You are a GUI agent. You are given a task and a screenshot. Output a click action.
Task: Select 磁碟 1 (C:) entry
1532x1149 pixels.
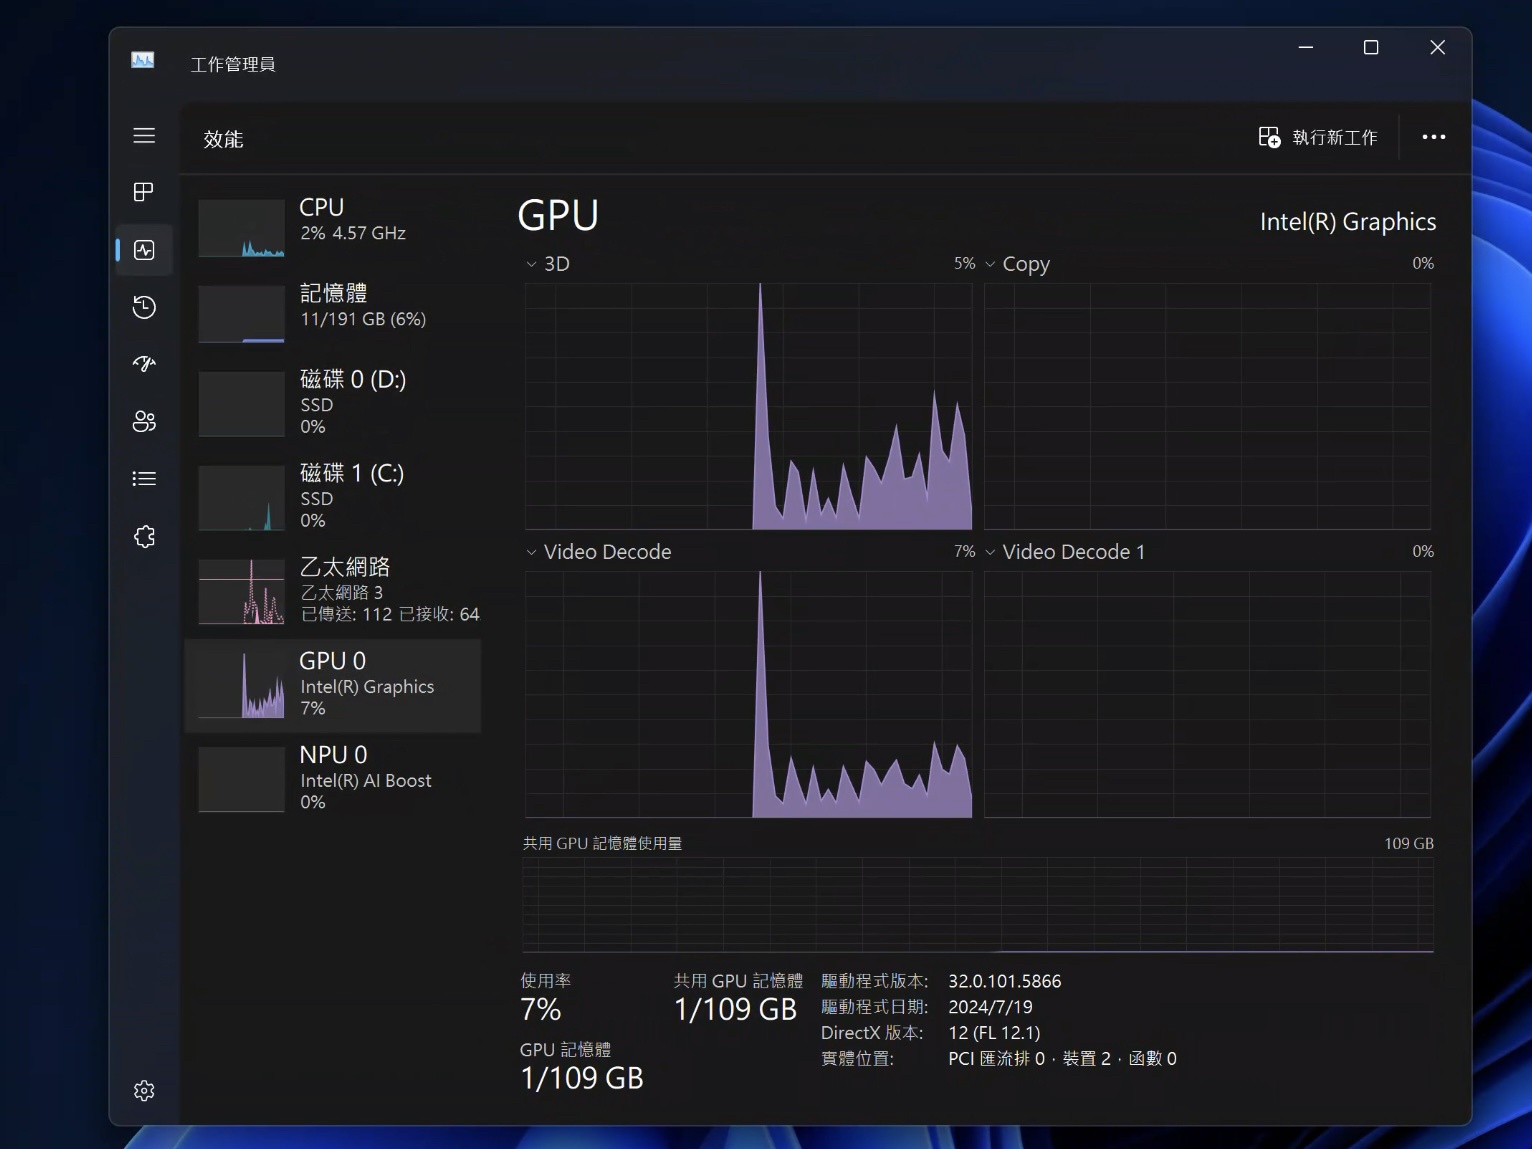click(333, 497)
